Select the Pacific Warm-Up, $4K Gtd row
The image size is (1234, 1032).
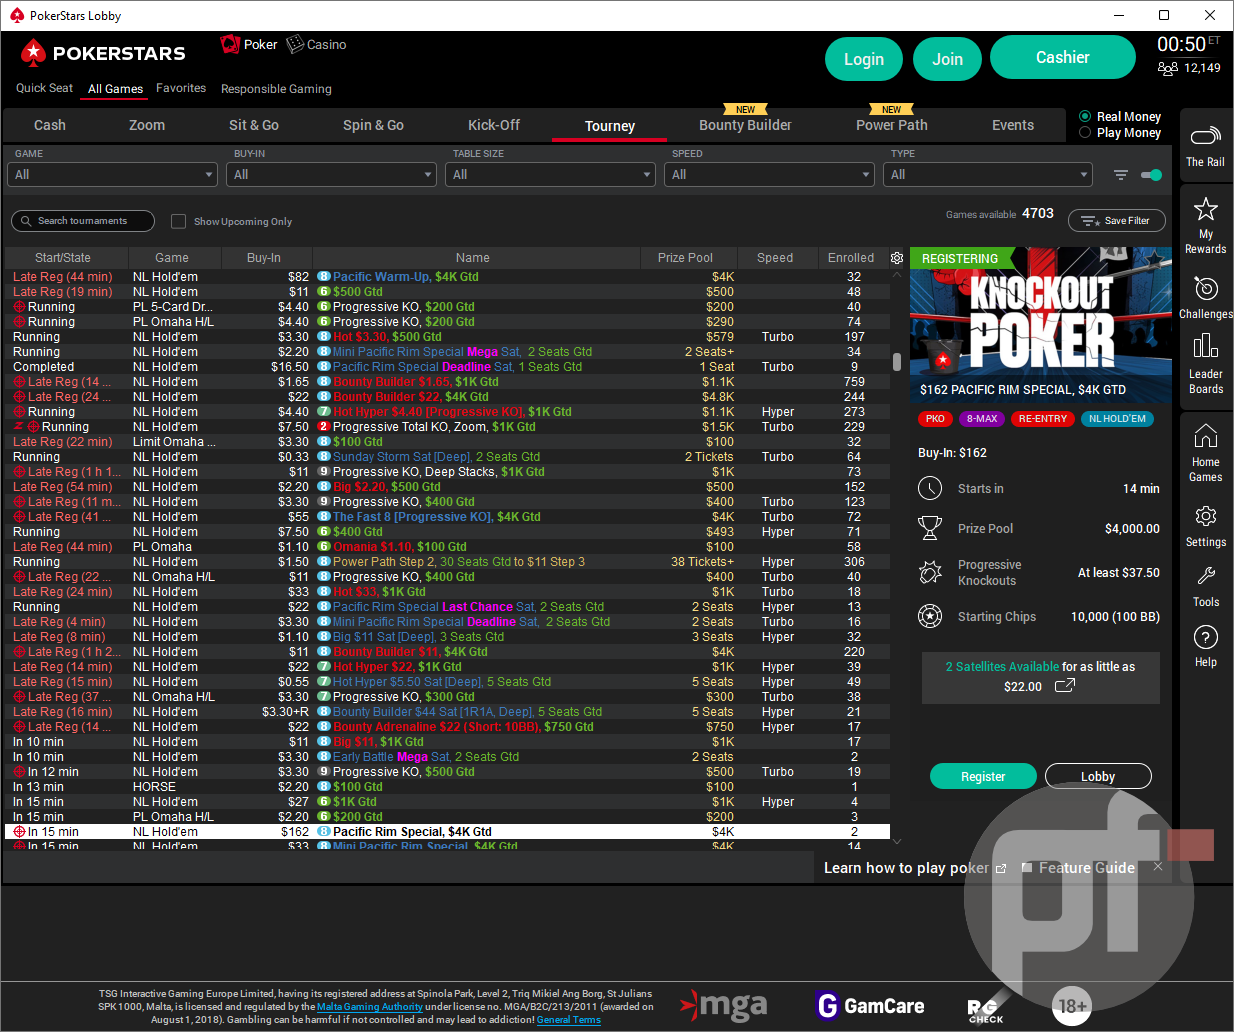[x=447, y=277]
